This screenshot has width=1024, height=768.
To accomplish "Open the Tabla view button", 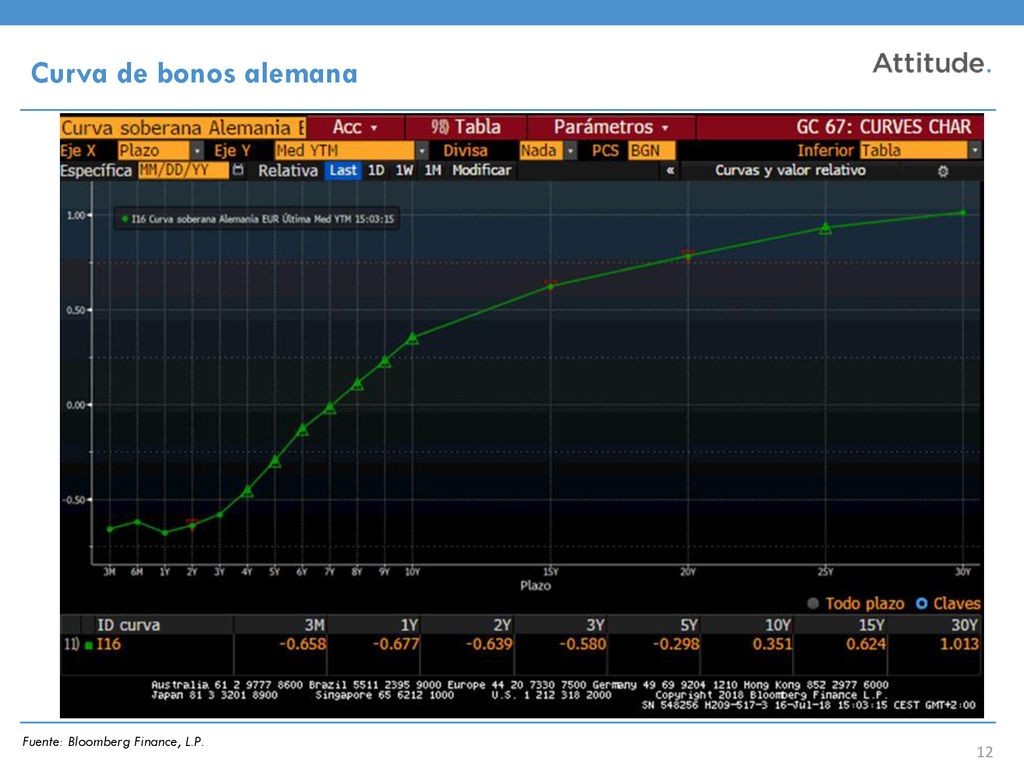I will click(x=466, y=127).
